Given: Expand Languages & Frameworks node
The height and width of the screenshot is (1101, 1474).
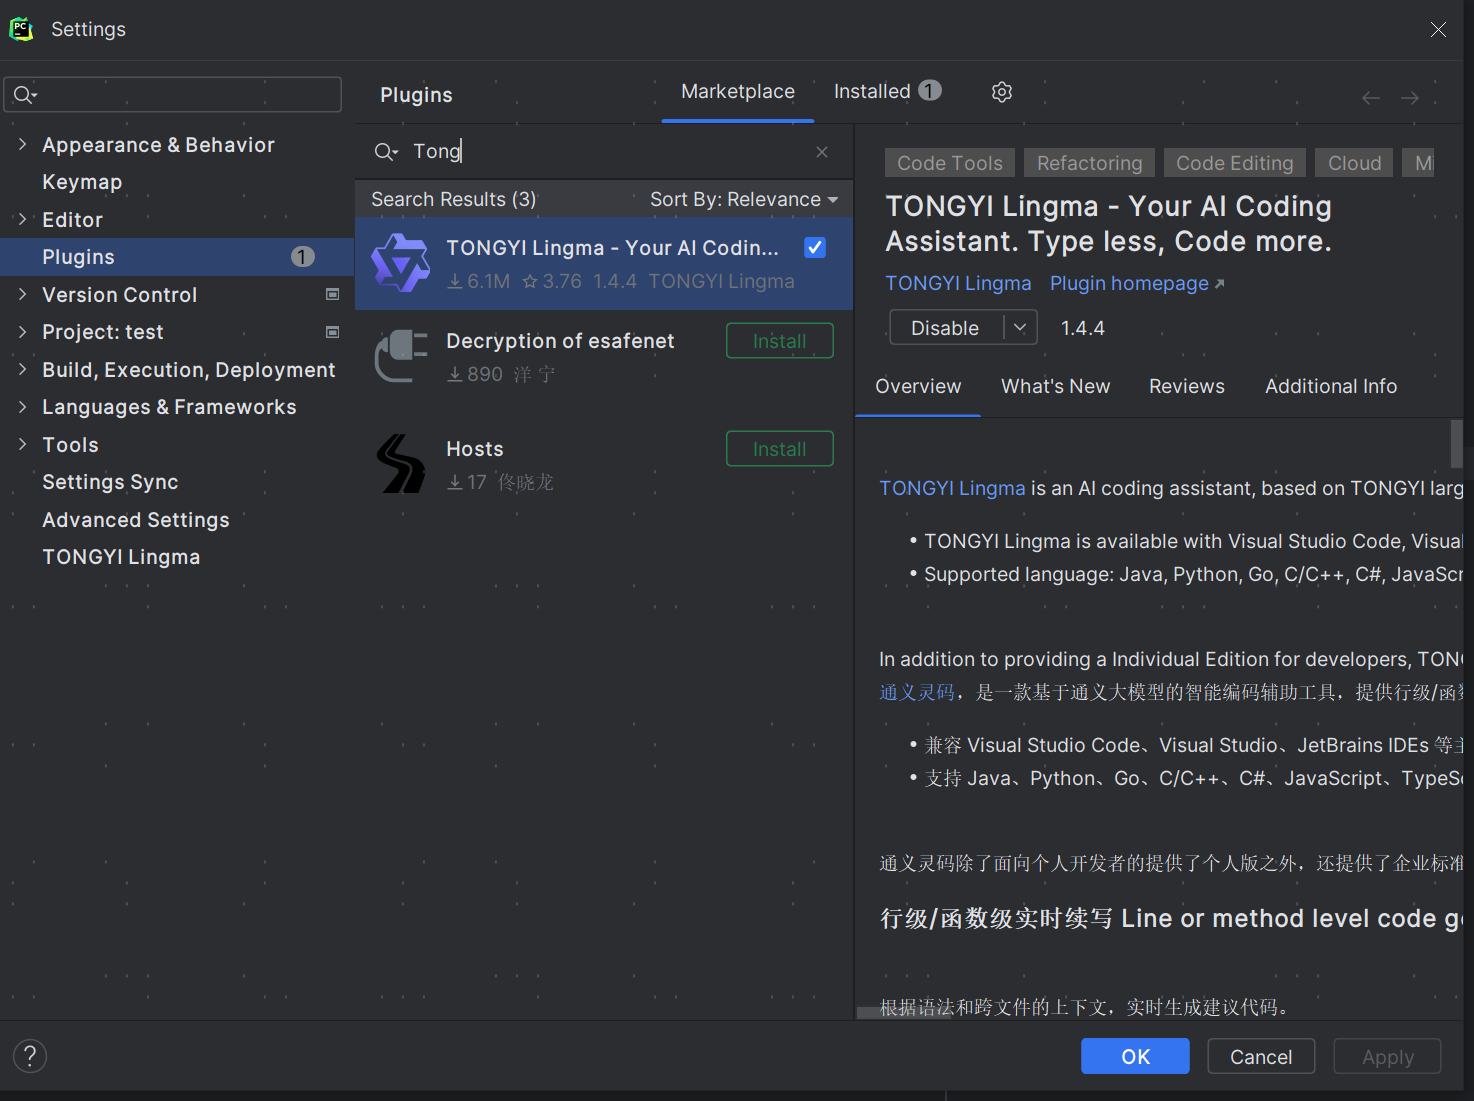Looking at the screenshot, I should [22, 407].
